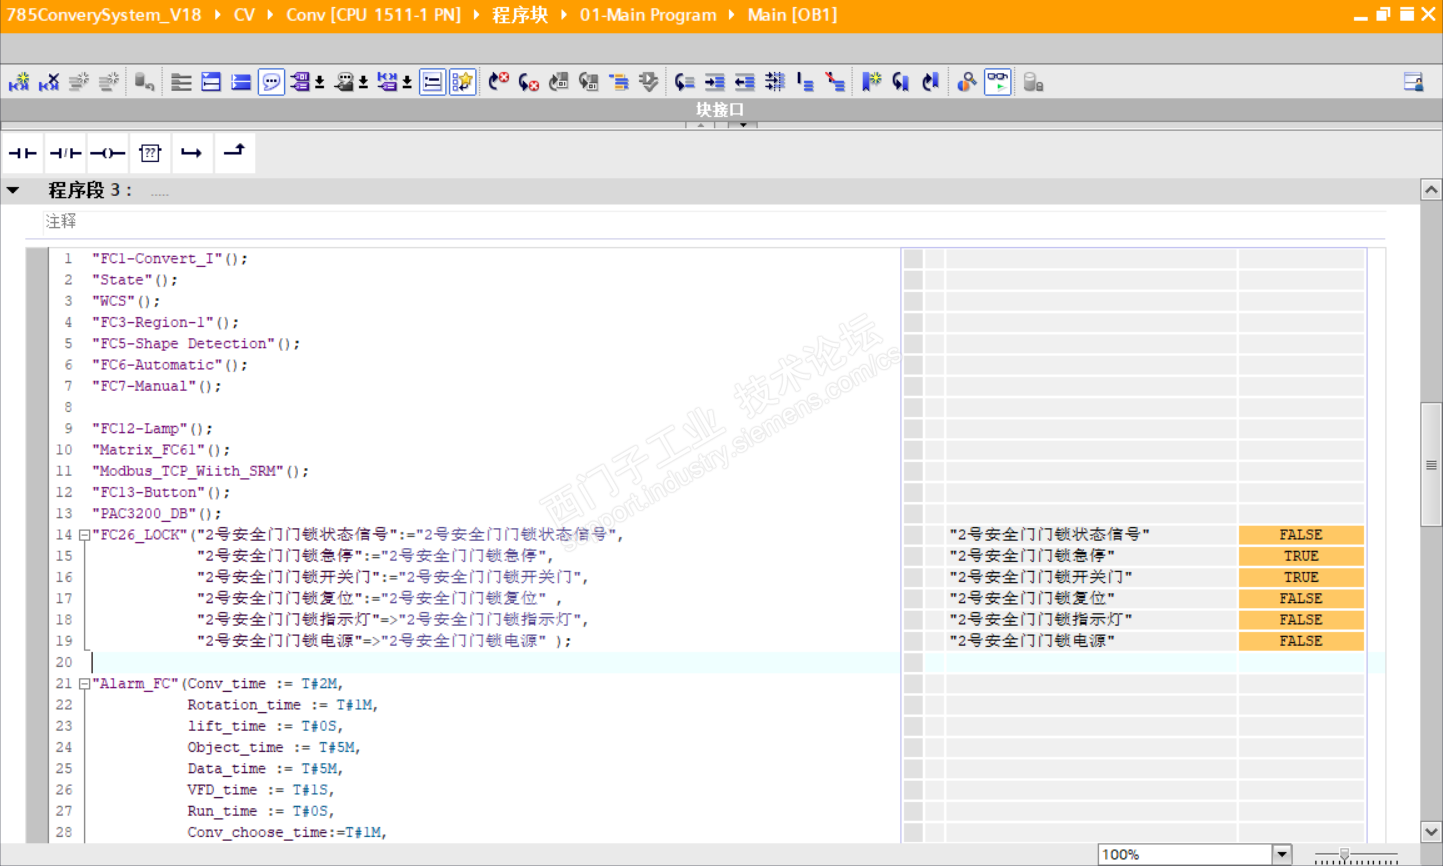Screen dimensions: 1443x866
Task: Click the 注释 network comment field
Action: 715,221
